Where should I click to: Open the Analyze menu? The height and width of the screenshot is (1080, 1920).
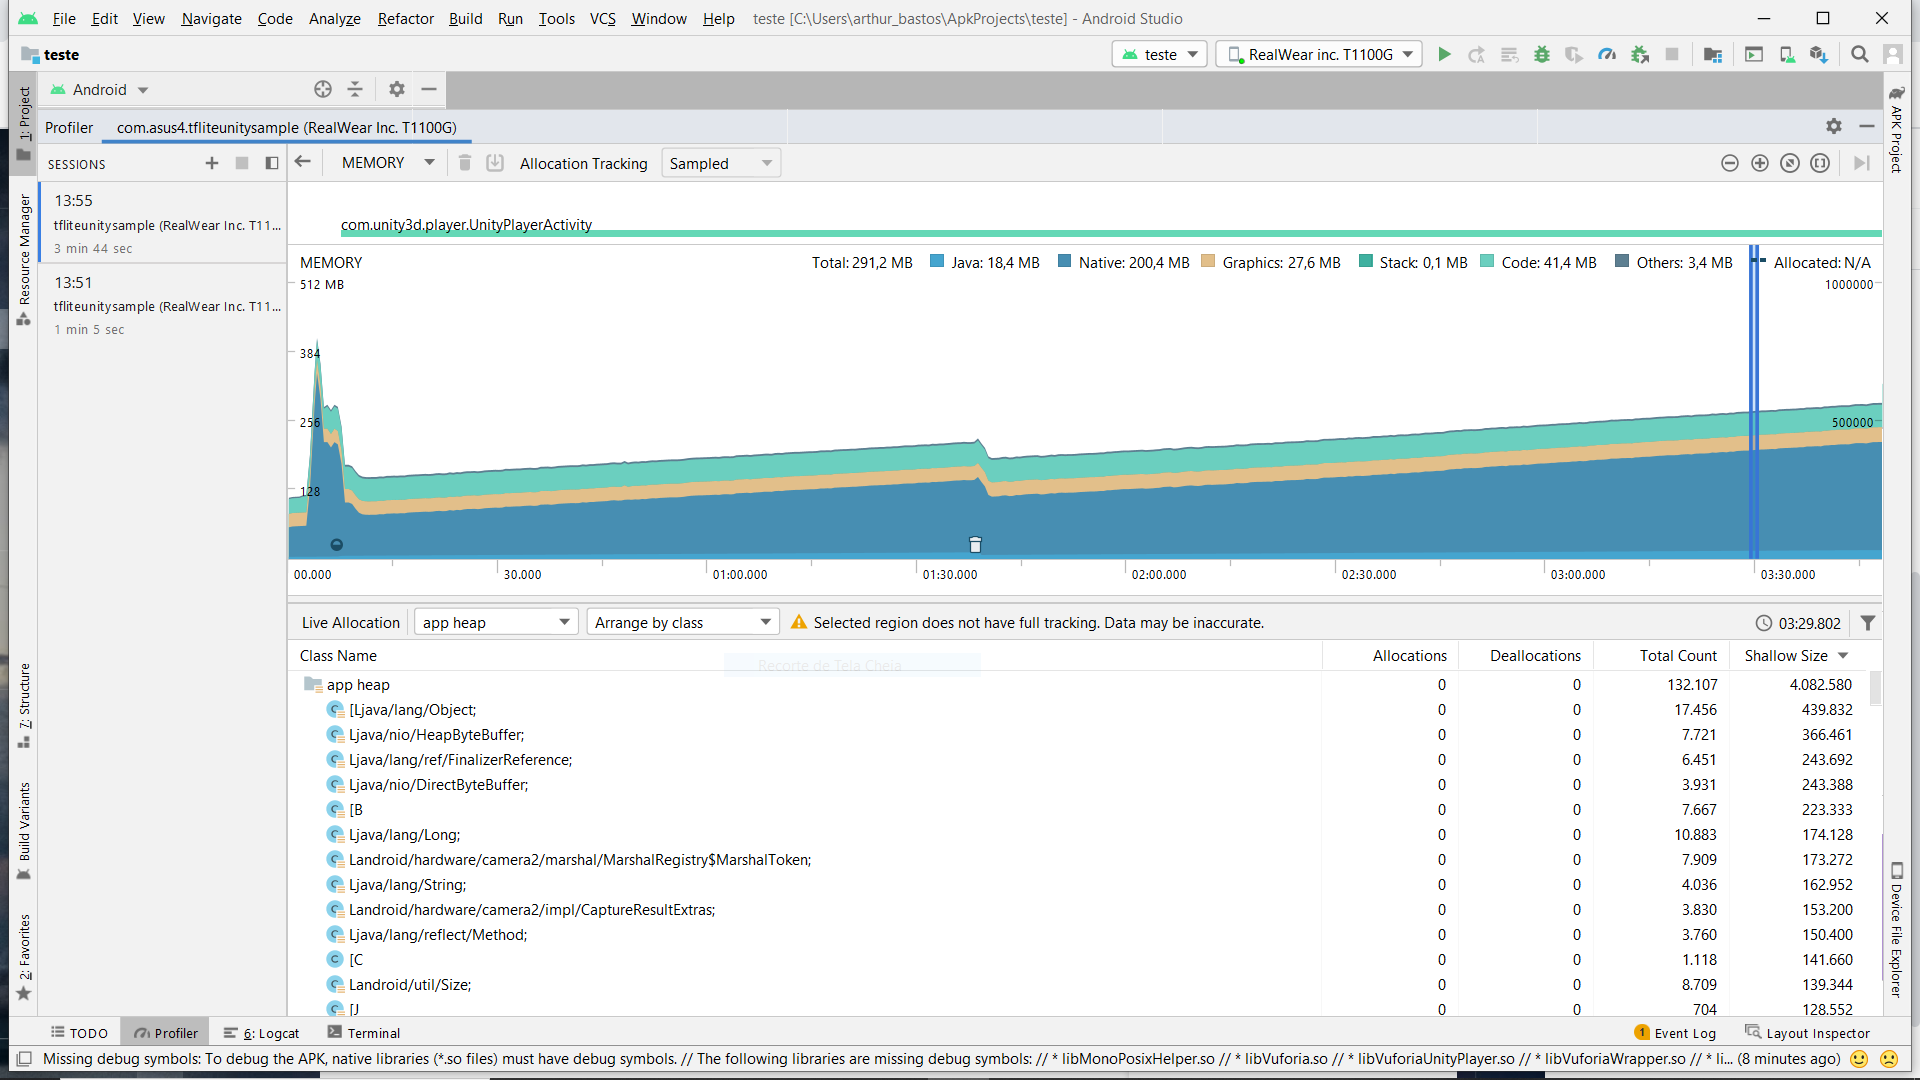click(x=334, y=18)
